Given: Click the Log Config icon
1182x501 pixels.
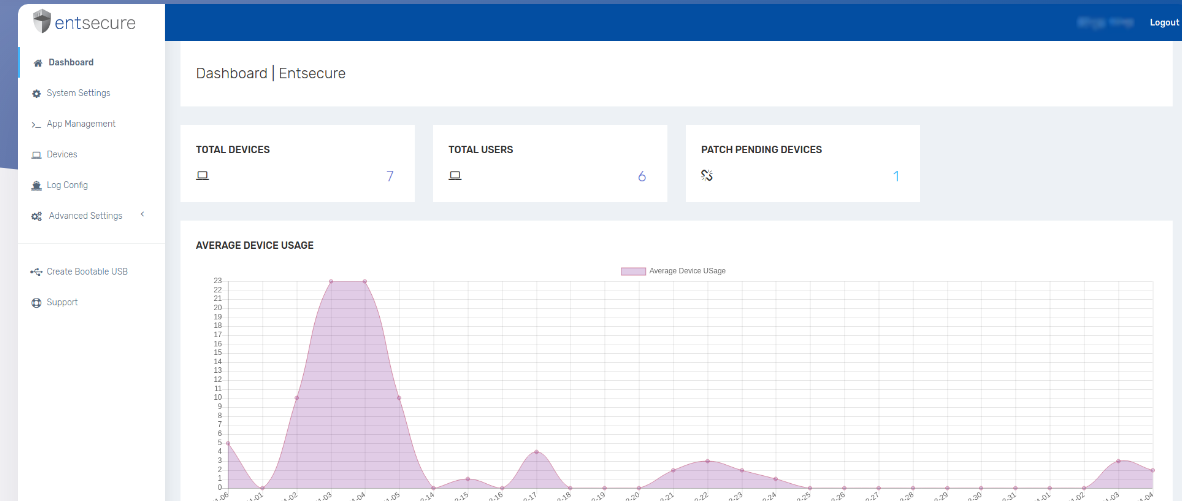Looking at the screenshot, I should (37, 186).
